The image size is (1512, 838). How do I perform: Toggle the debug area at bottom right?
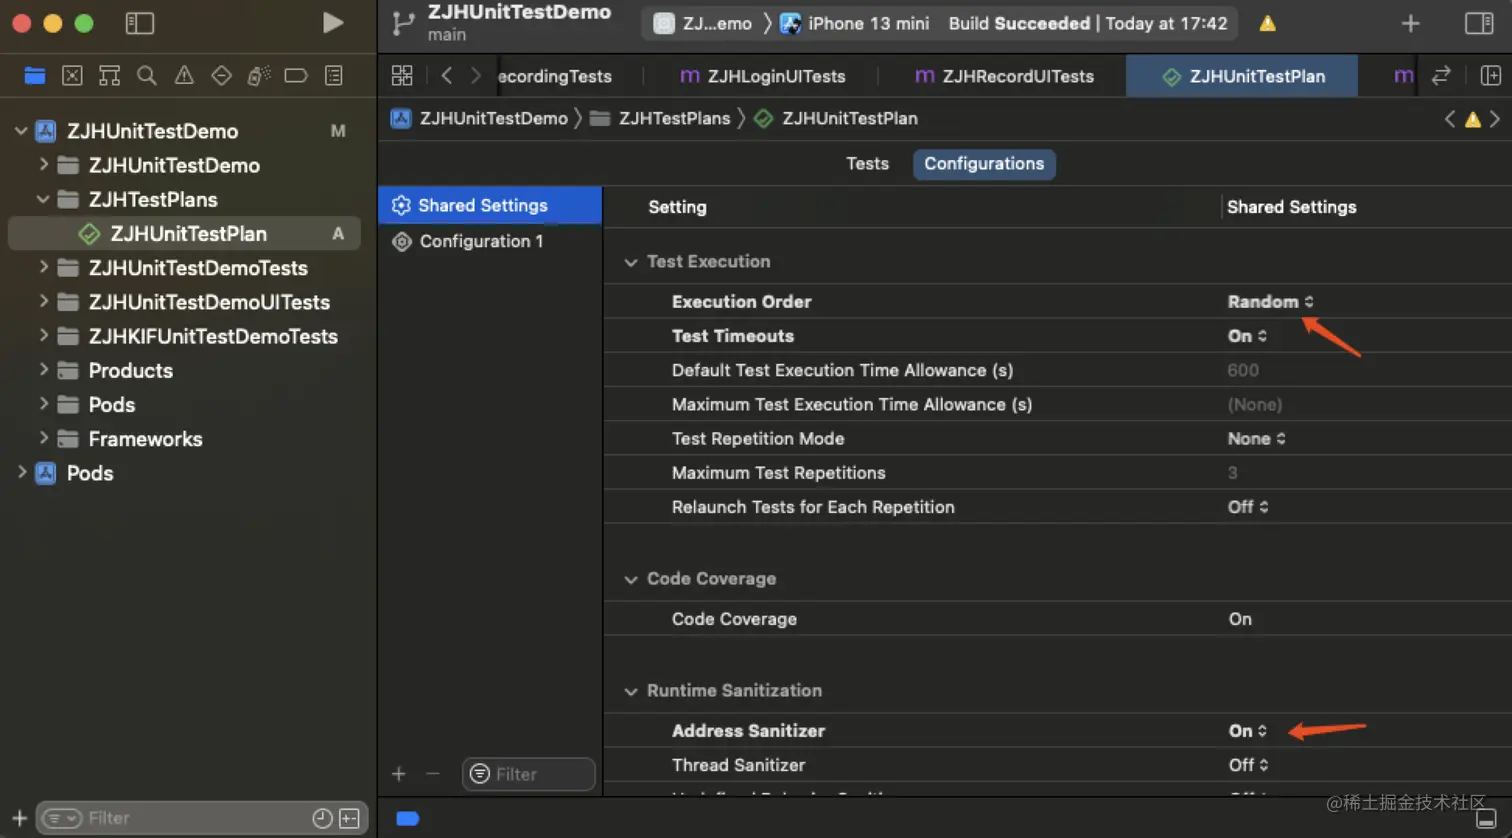tap(1486, 818)
